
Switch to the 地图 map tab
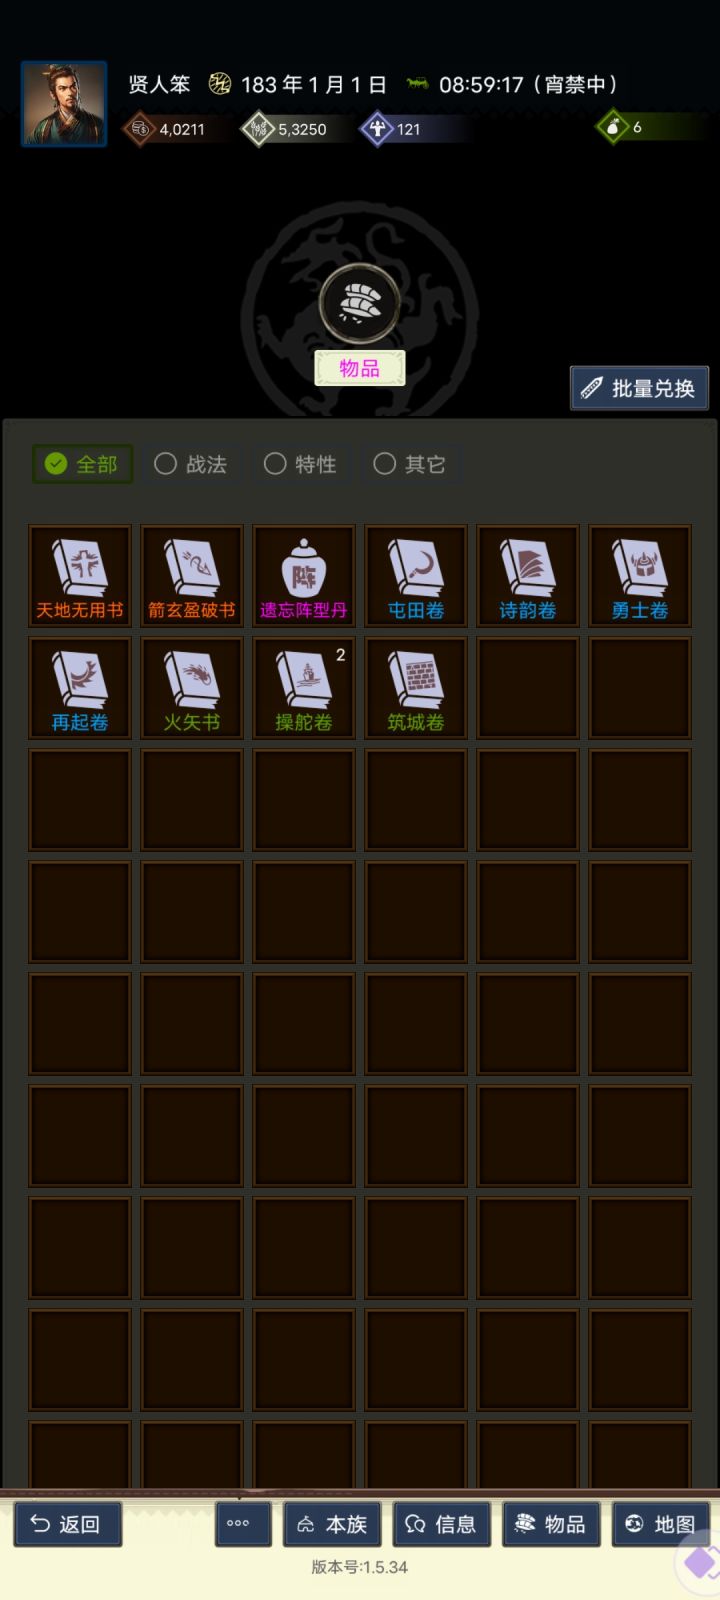[661, 1524]
